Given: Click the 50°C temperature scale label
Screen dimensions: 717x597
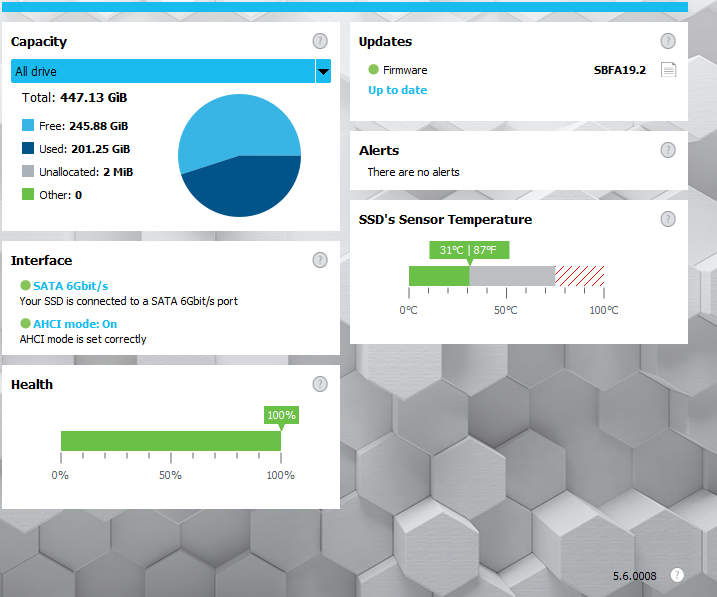Looking at the screenshot, I should coord(506,310).
